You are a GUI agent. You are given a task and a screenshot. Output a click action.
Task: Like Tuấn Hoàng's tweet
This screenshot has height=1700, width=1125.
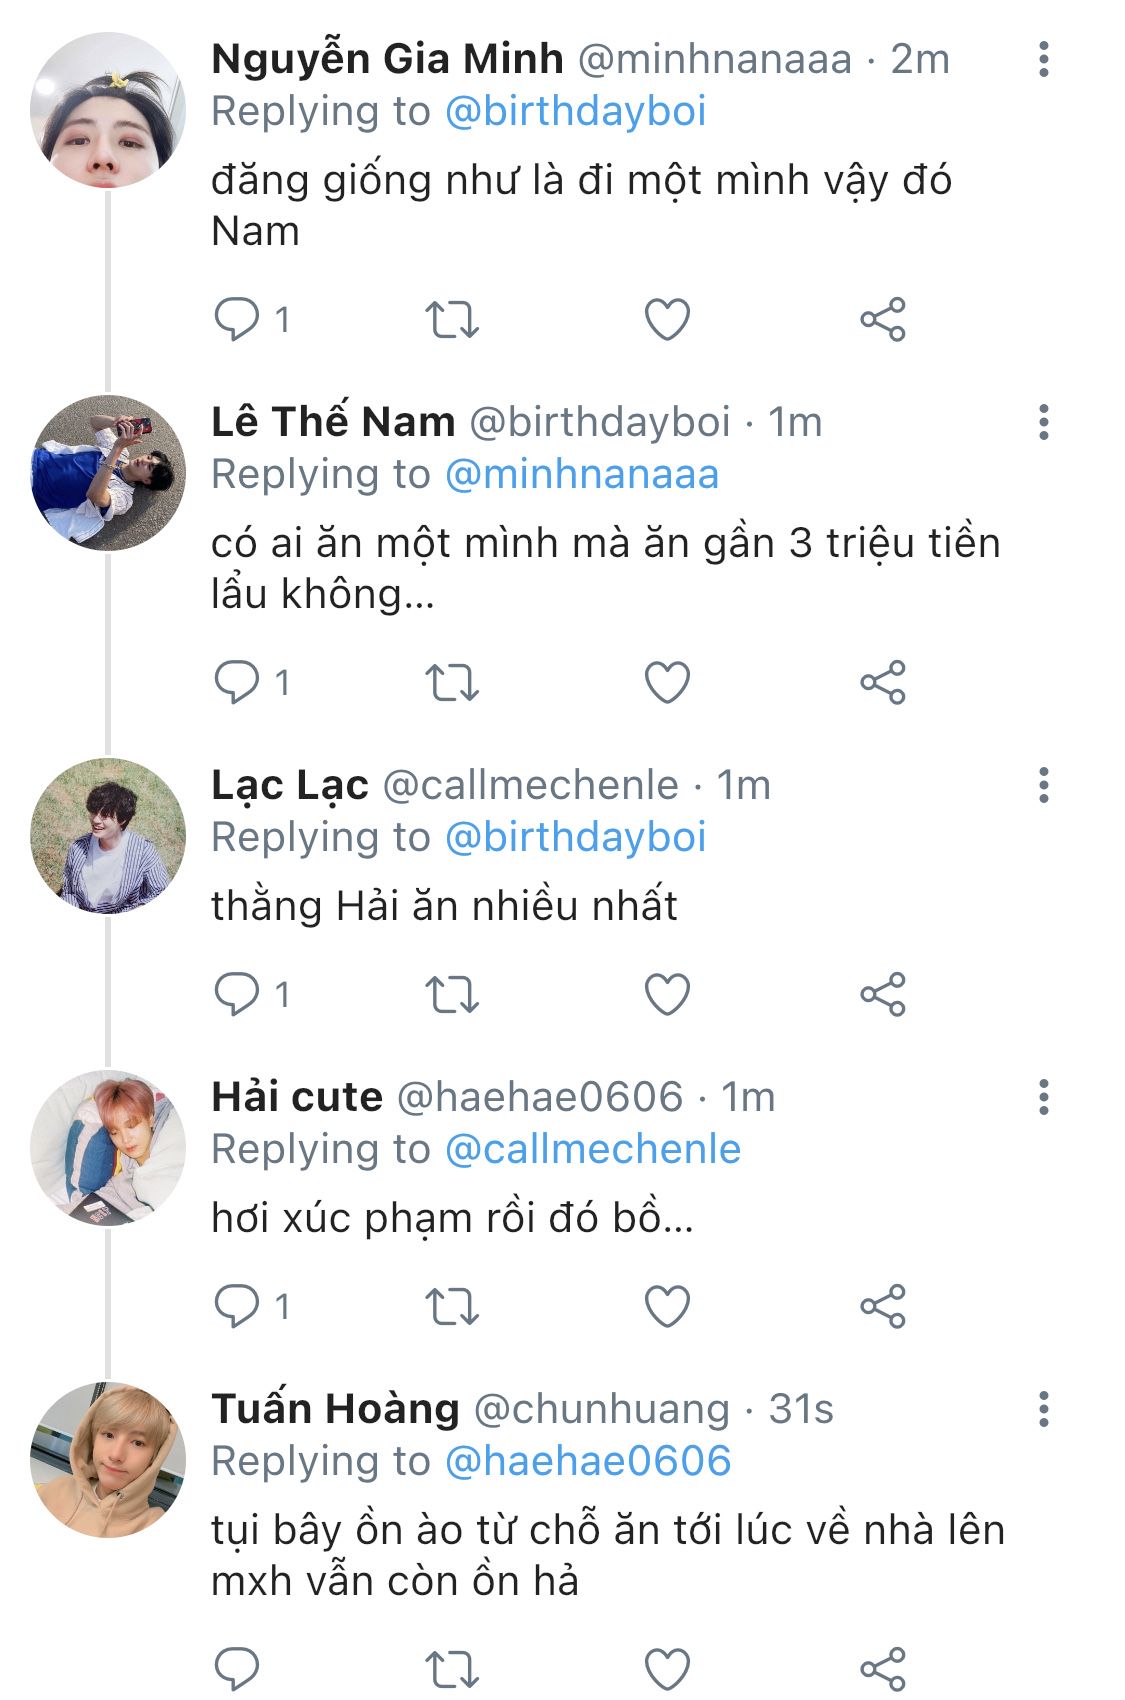pos(667,1668)
